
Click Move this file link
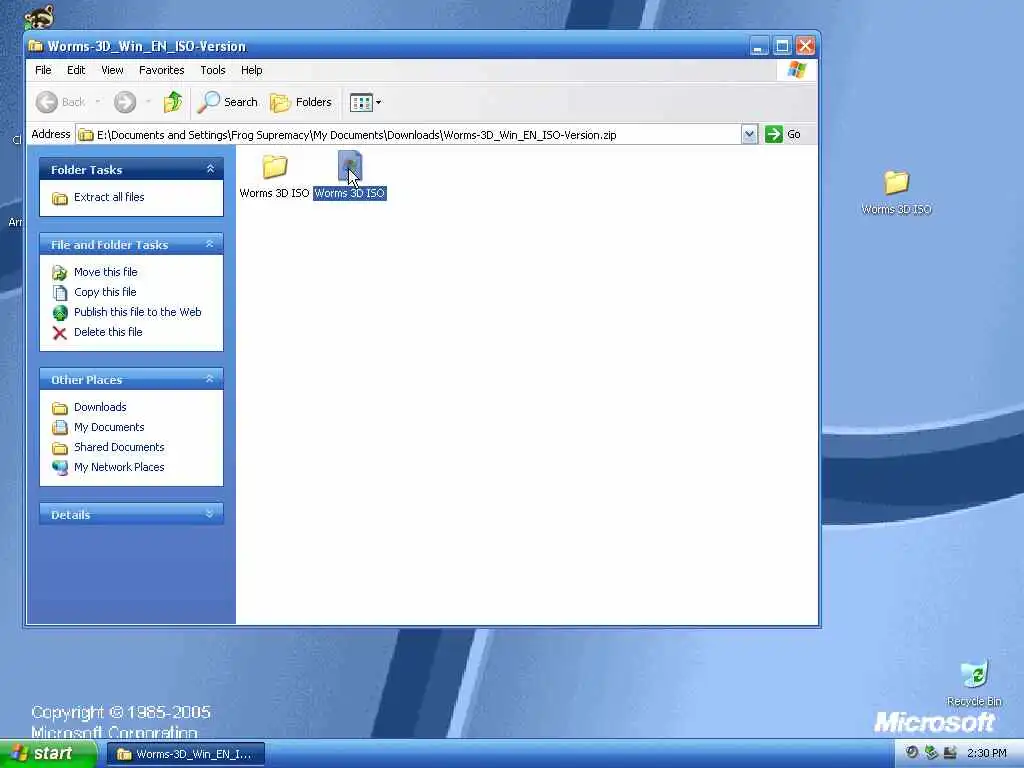coord(106,272)
